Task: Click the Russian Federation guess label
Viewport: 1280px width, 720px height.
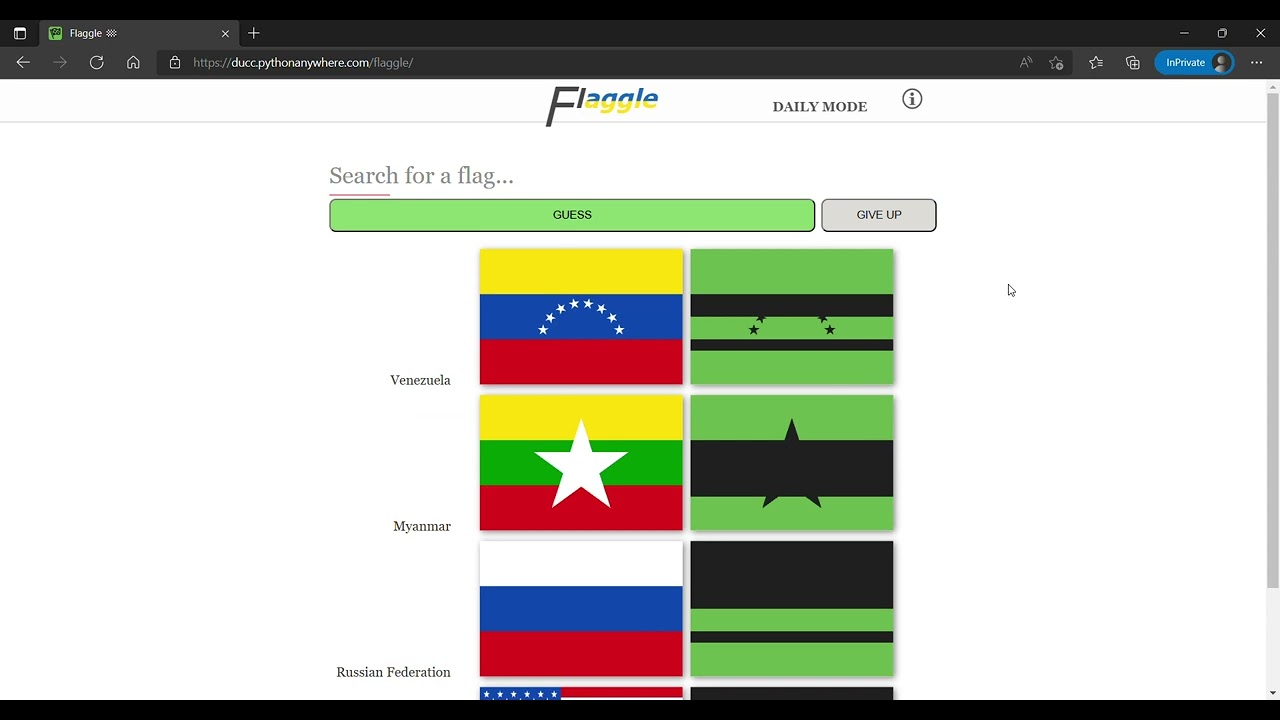Action: pyautogui.click(x=393, y=672)
